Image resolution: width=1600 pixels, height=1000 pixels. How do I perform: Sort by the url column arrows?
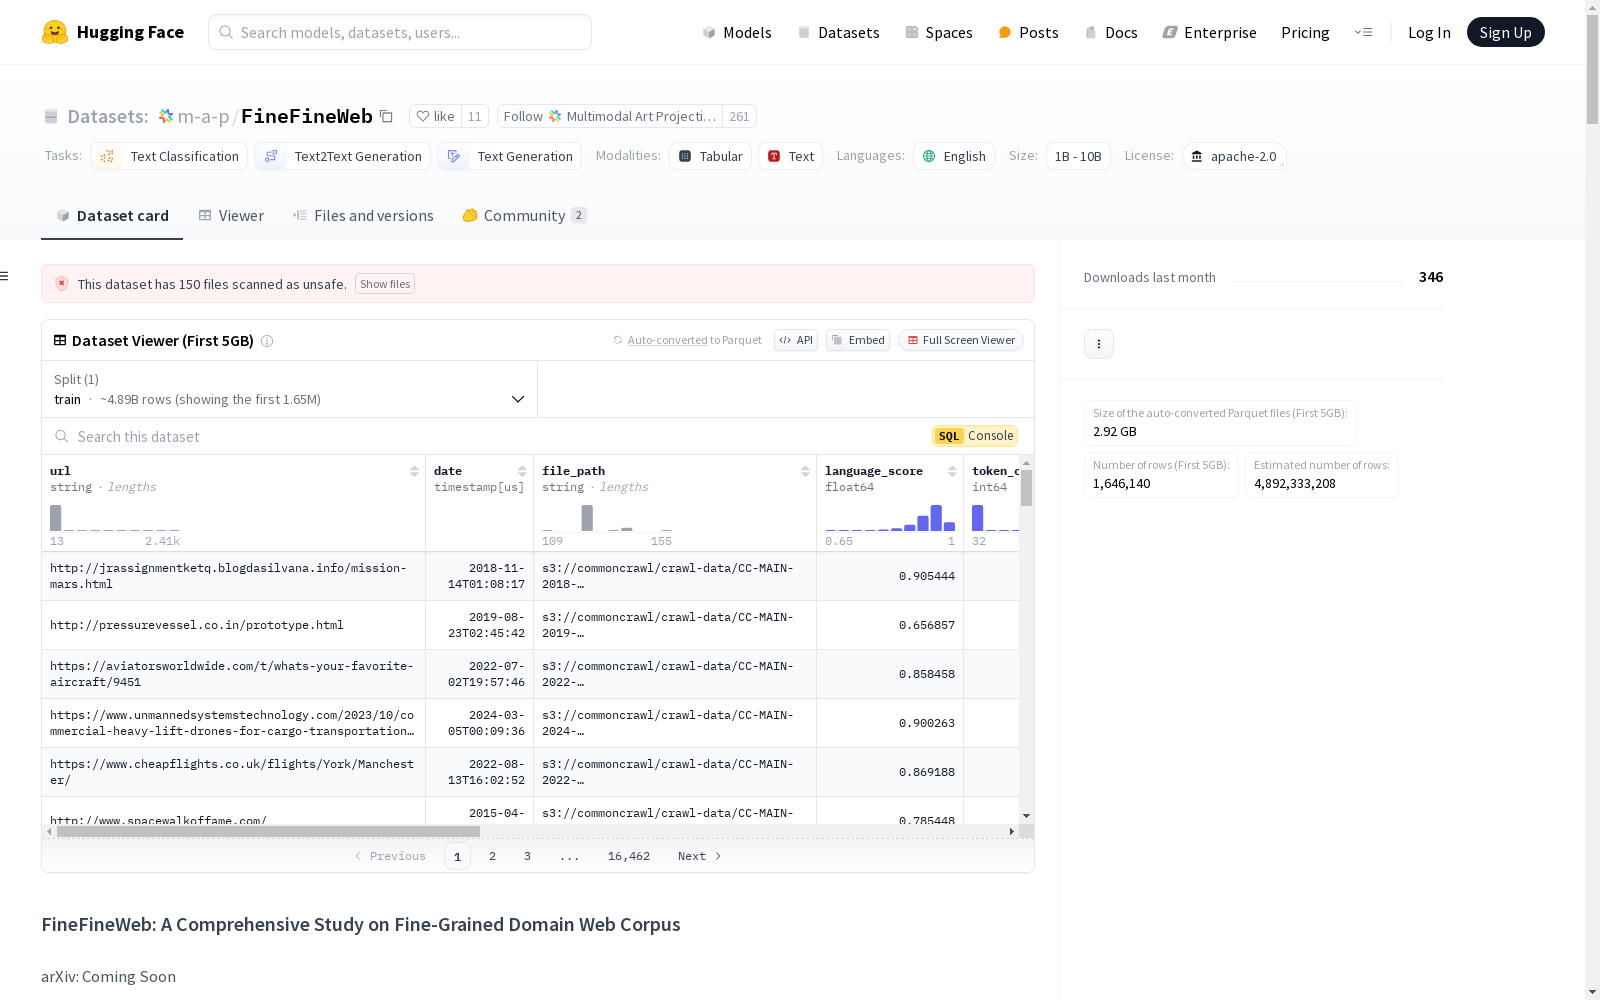click(414, 471)
